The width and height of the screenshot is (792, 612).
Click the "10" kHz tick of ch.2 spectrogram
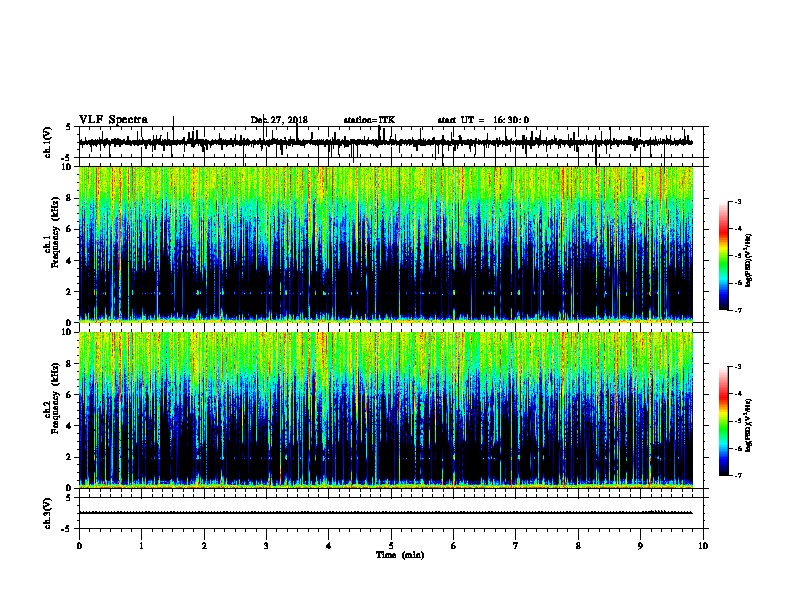tap(68, 332)
